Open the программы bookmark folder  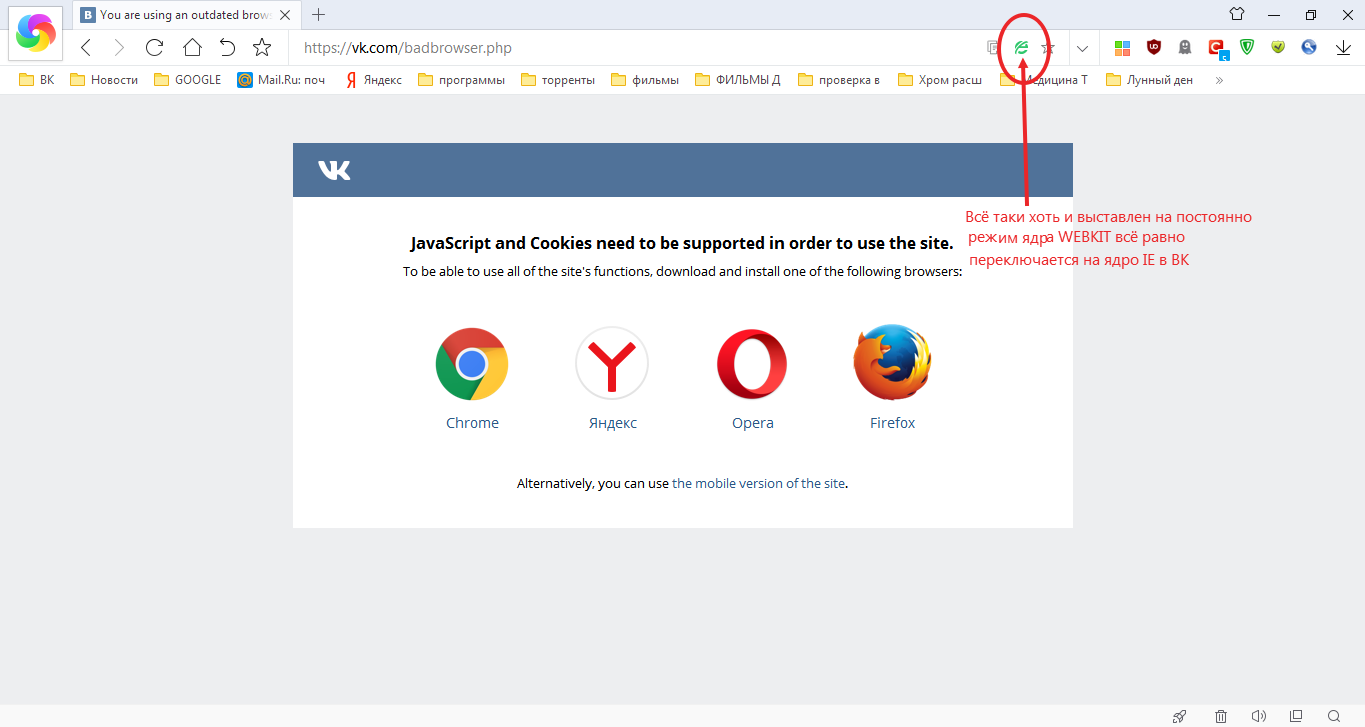(x=461, y=80)
